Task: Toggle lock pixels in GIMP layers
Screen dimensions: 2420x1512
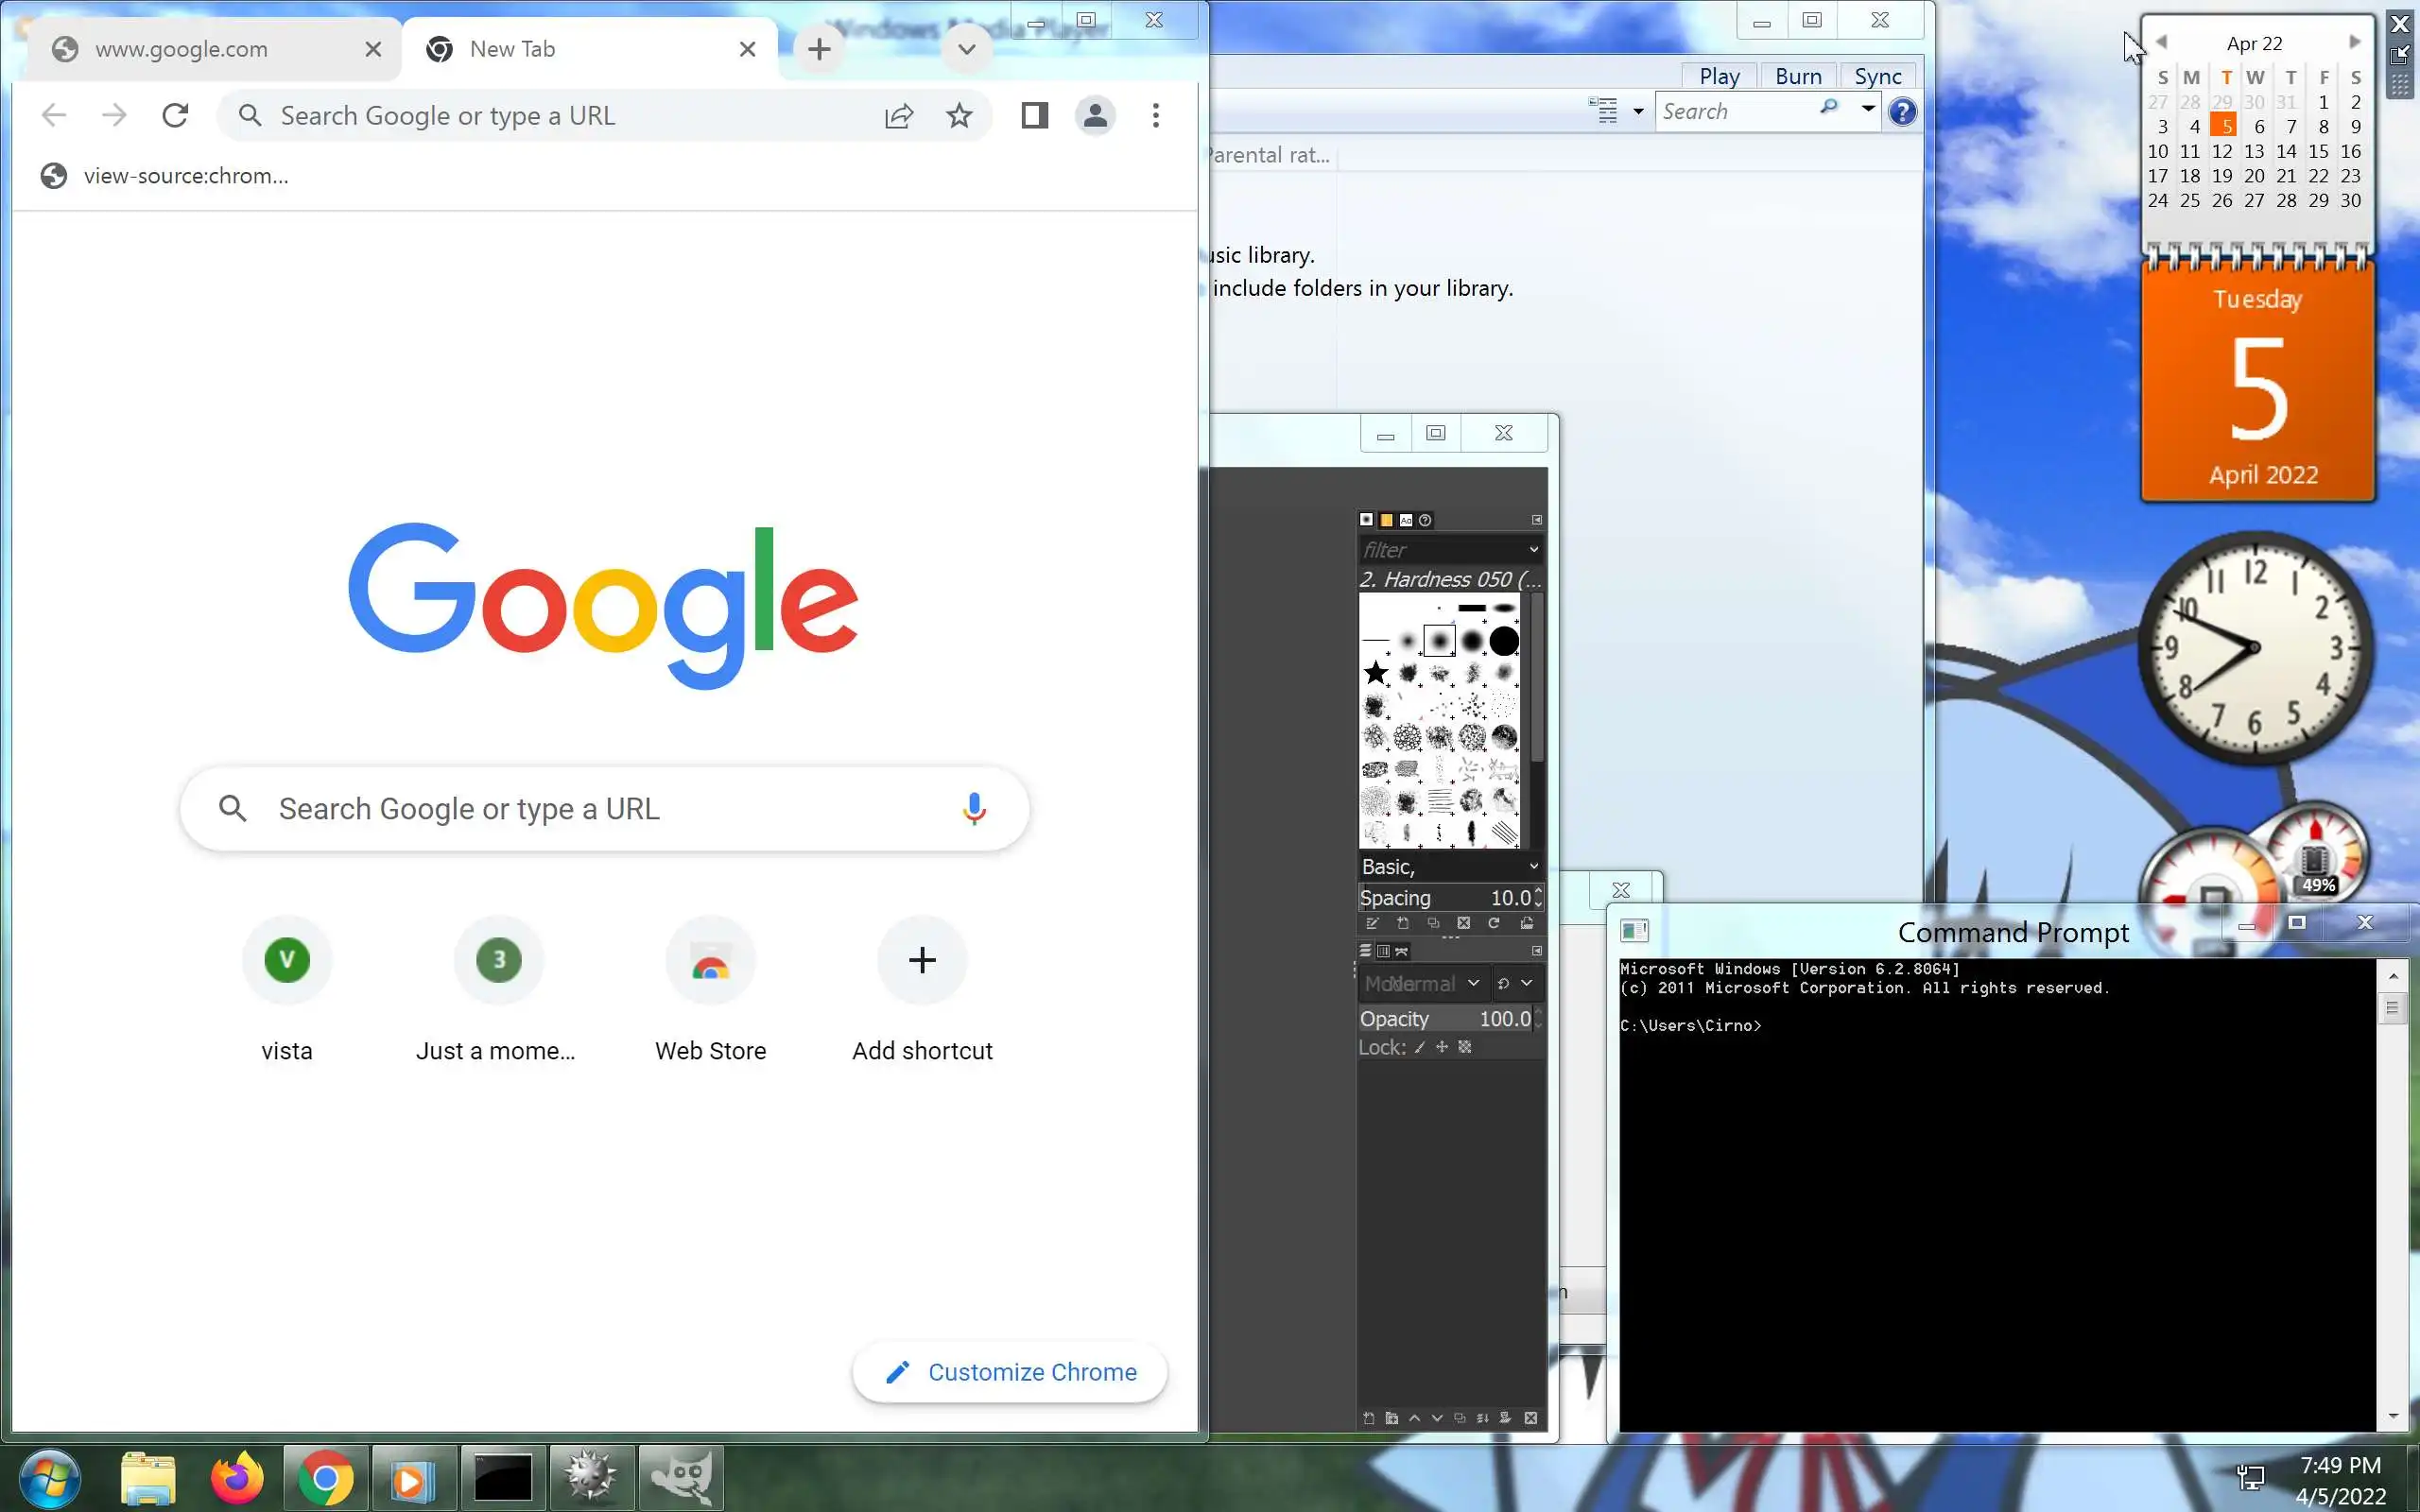Action: pos(1420,1047)
